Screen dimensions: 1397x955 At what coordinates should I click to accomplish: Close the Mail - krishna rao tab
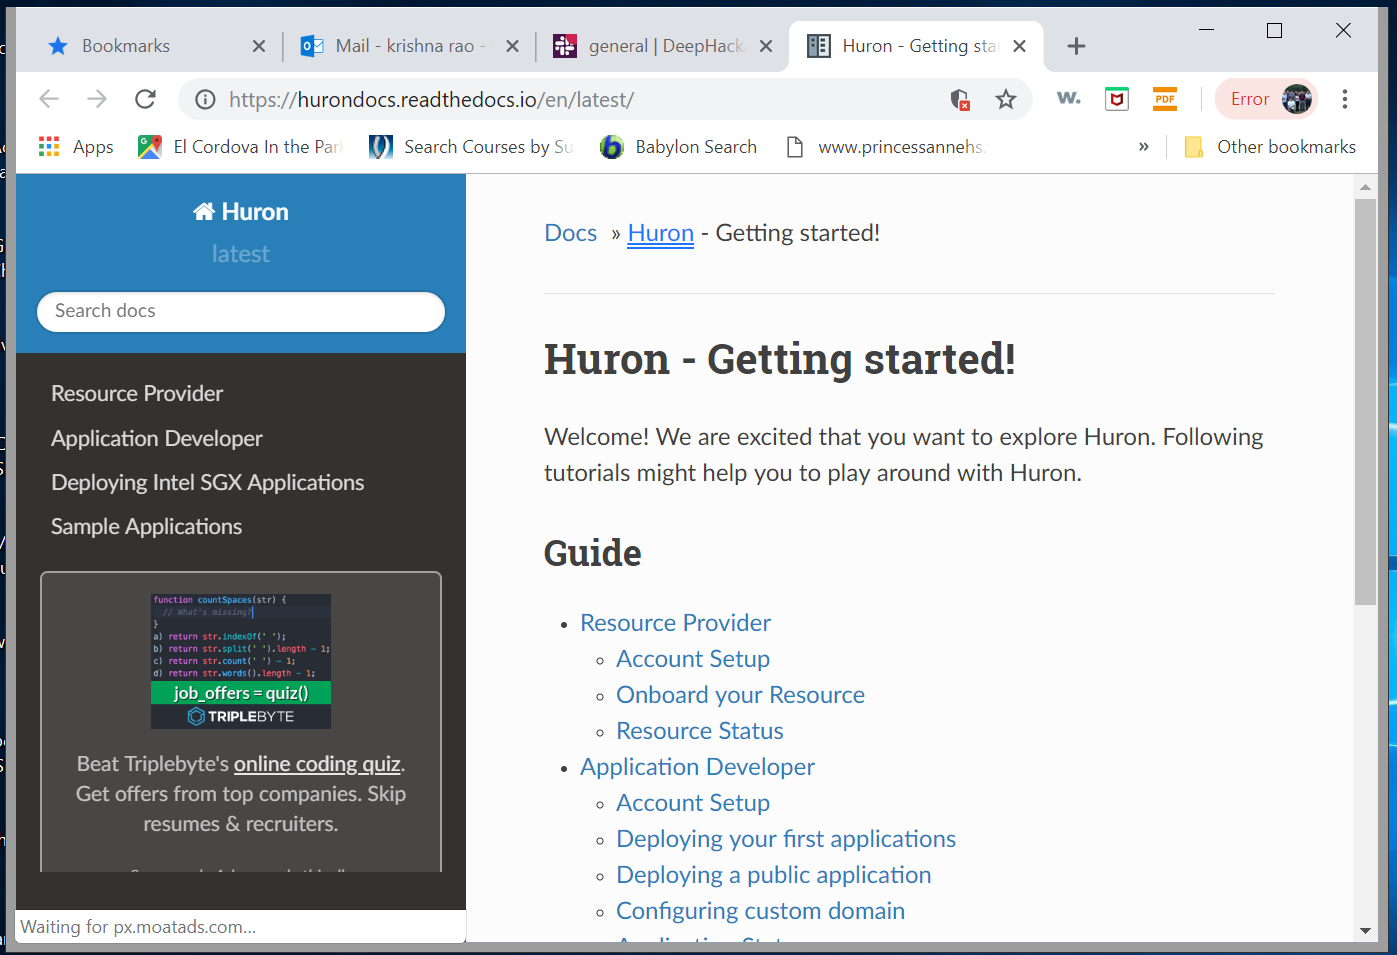(x=512, y=46)
